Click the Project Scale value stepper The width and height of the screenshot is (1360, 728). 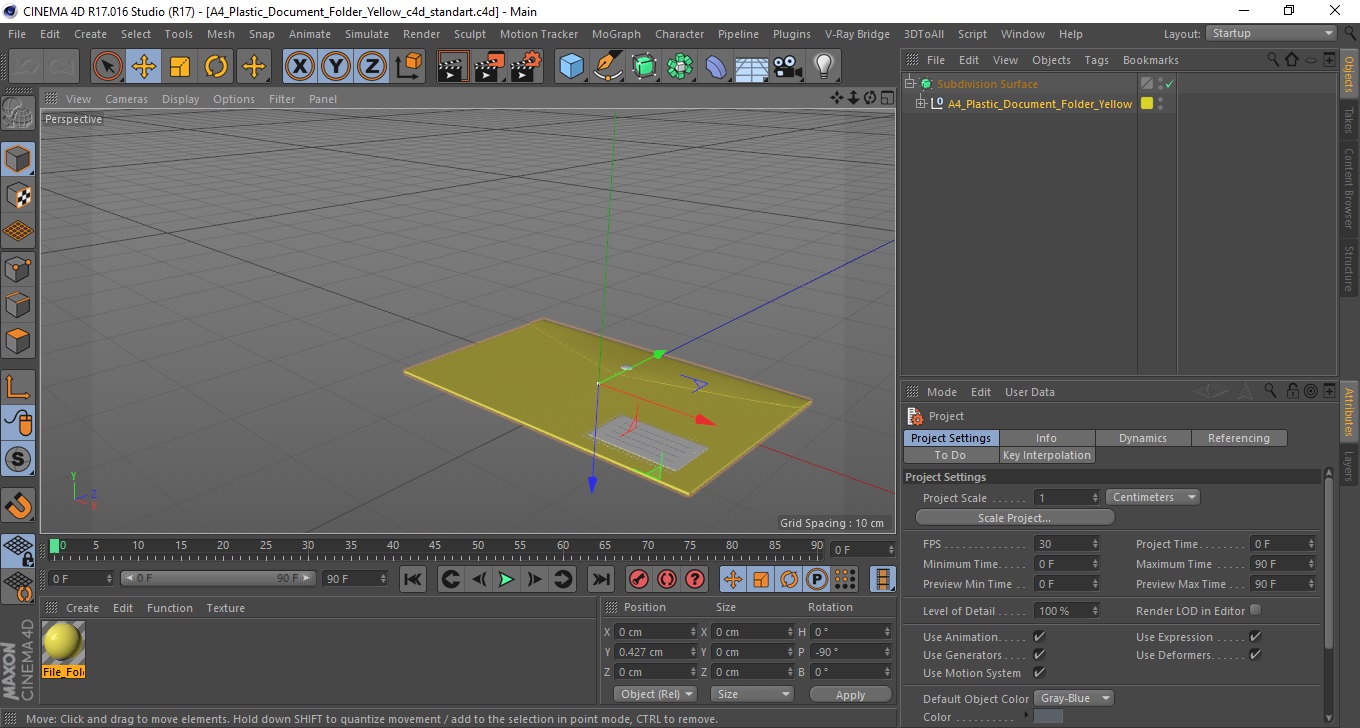tap(1095, 497)
